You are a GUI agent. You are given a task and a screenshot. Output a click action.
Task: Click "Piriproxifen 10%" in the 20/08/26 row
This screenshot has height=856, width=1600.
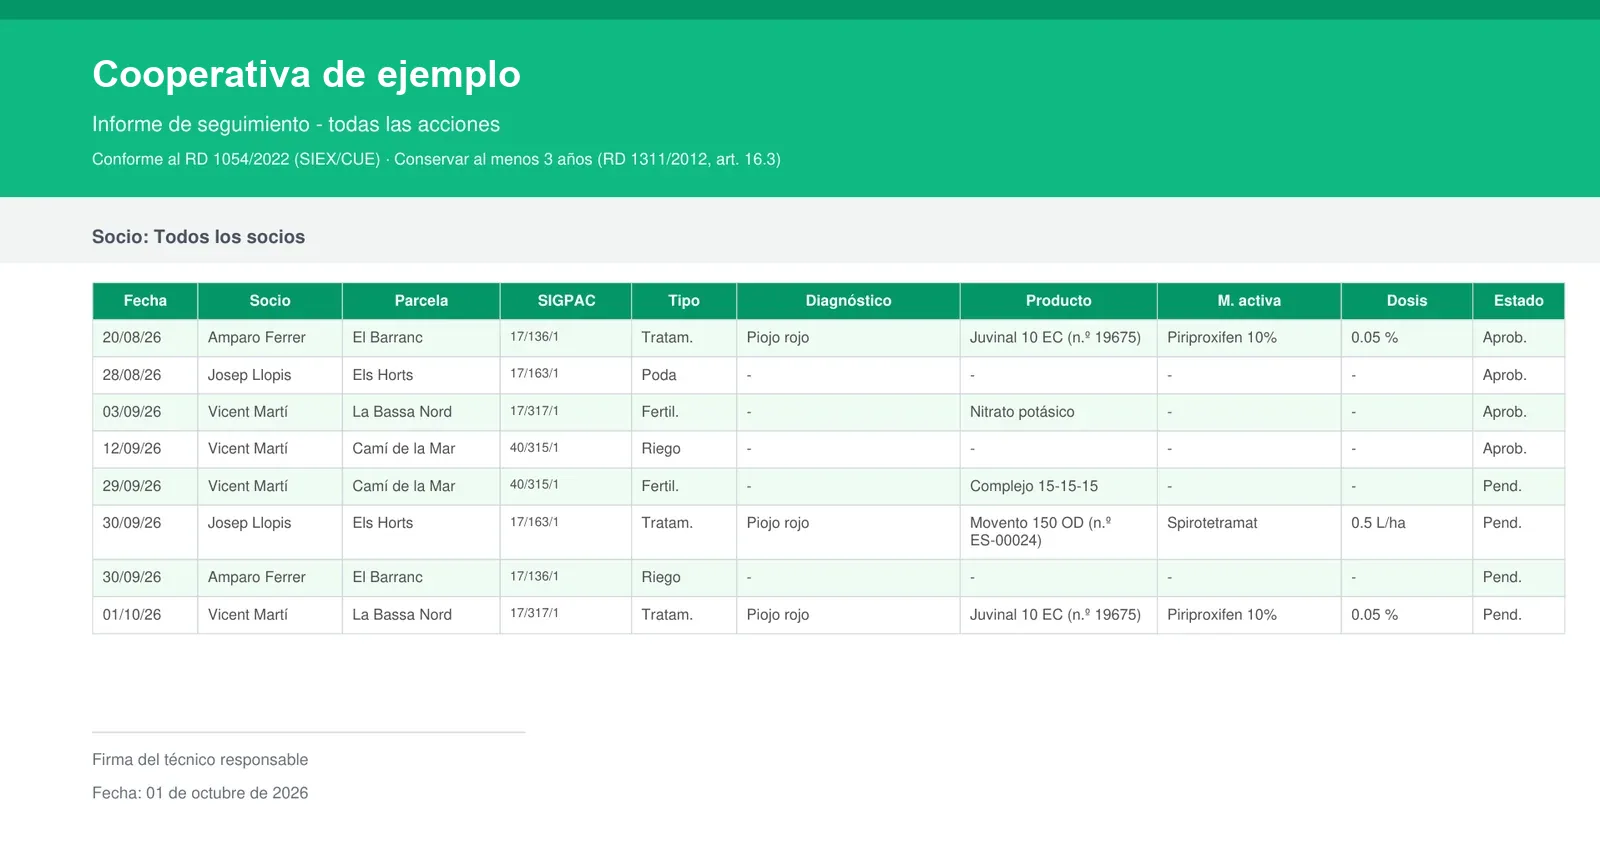pos(1222,338)
